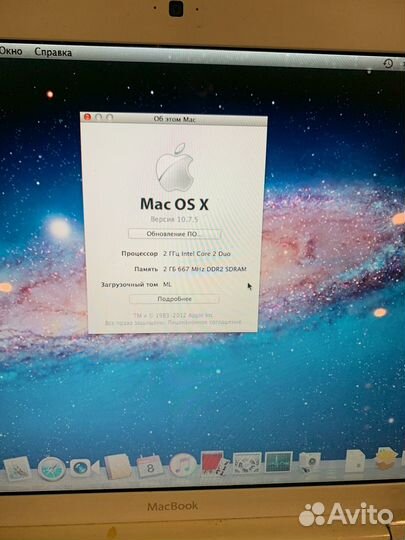This screenshot has width=405, height=540.
Task: Open the Справка menu
Action: [53, 52]
